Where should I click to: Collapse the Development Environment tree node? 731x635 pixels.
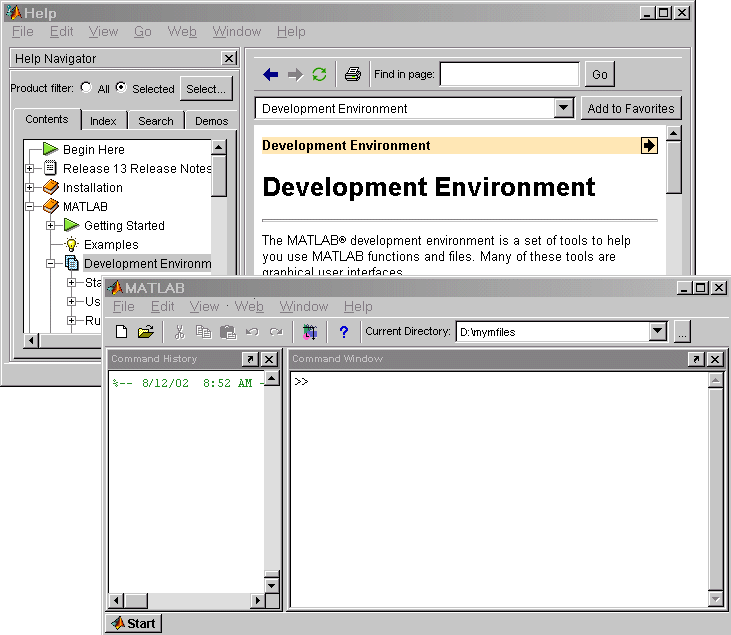pyautogui.click(x=51, y=264)
